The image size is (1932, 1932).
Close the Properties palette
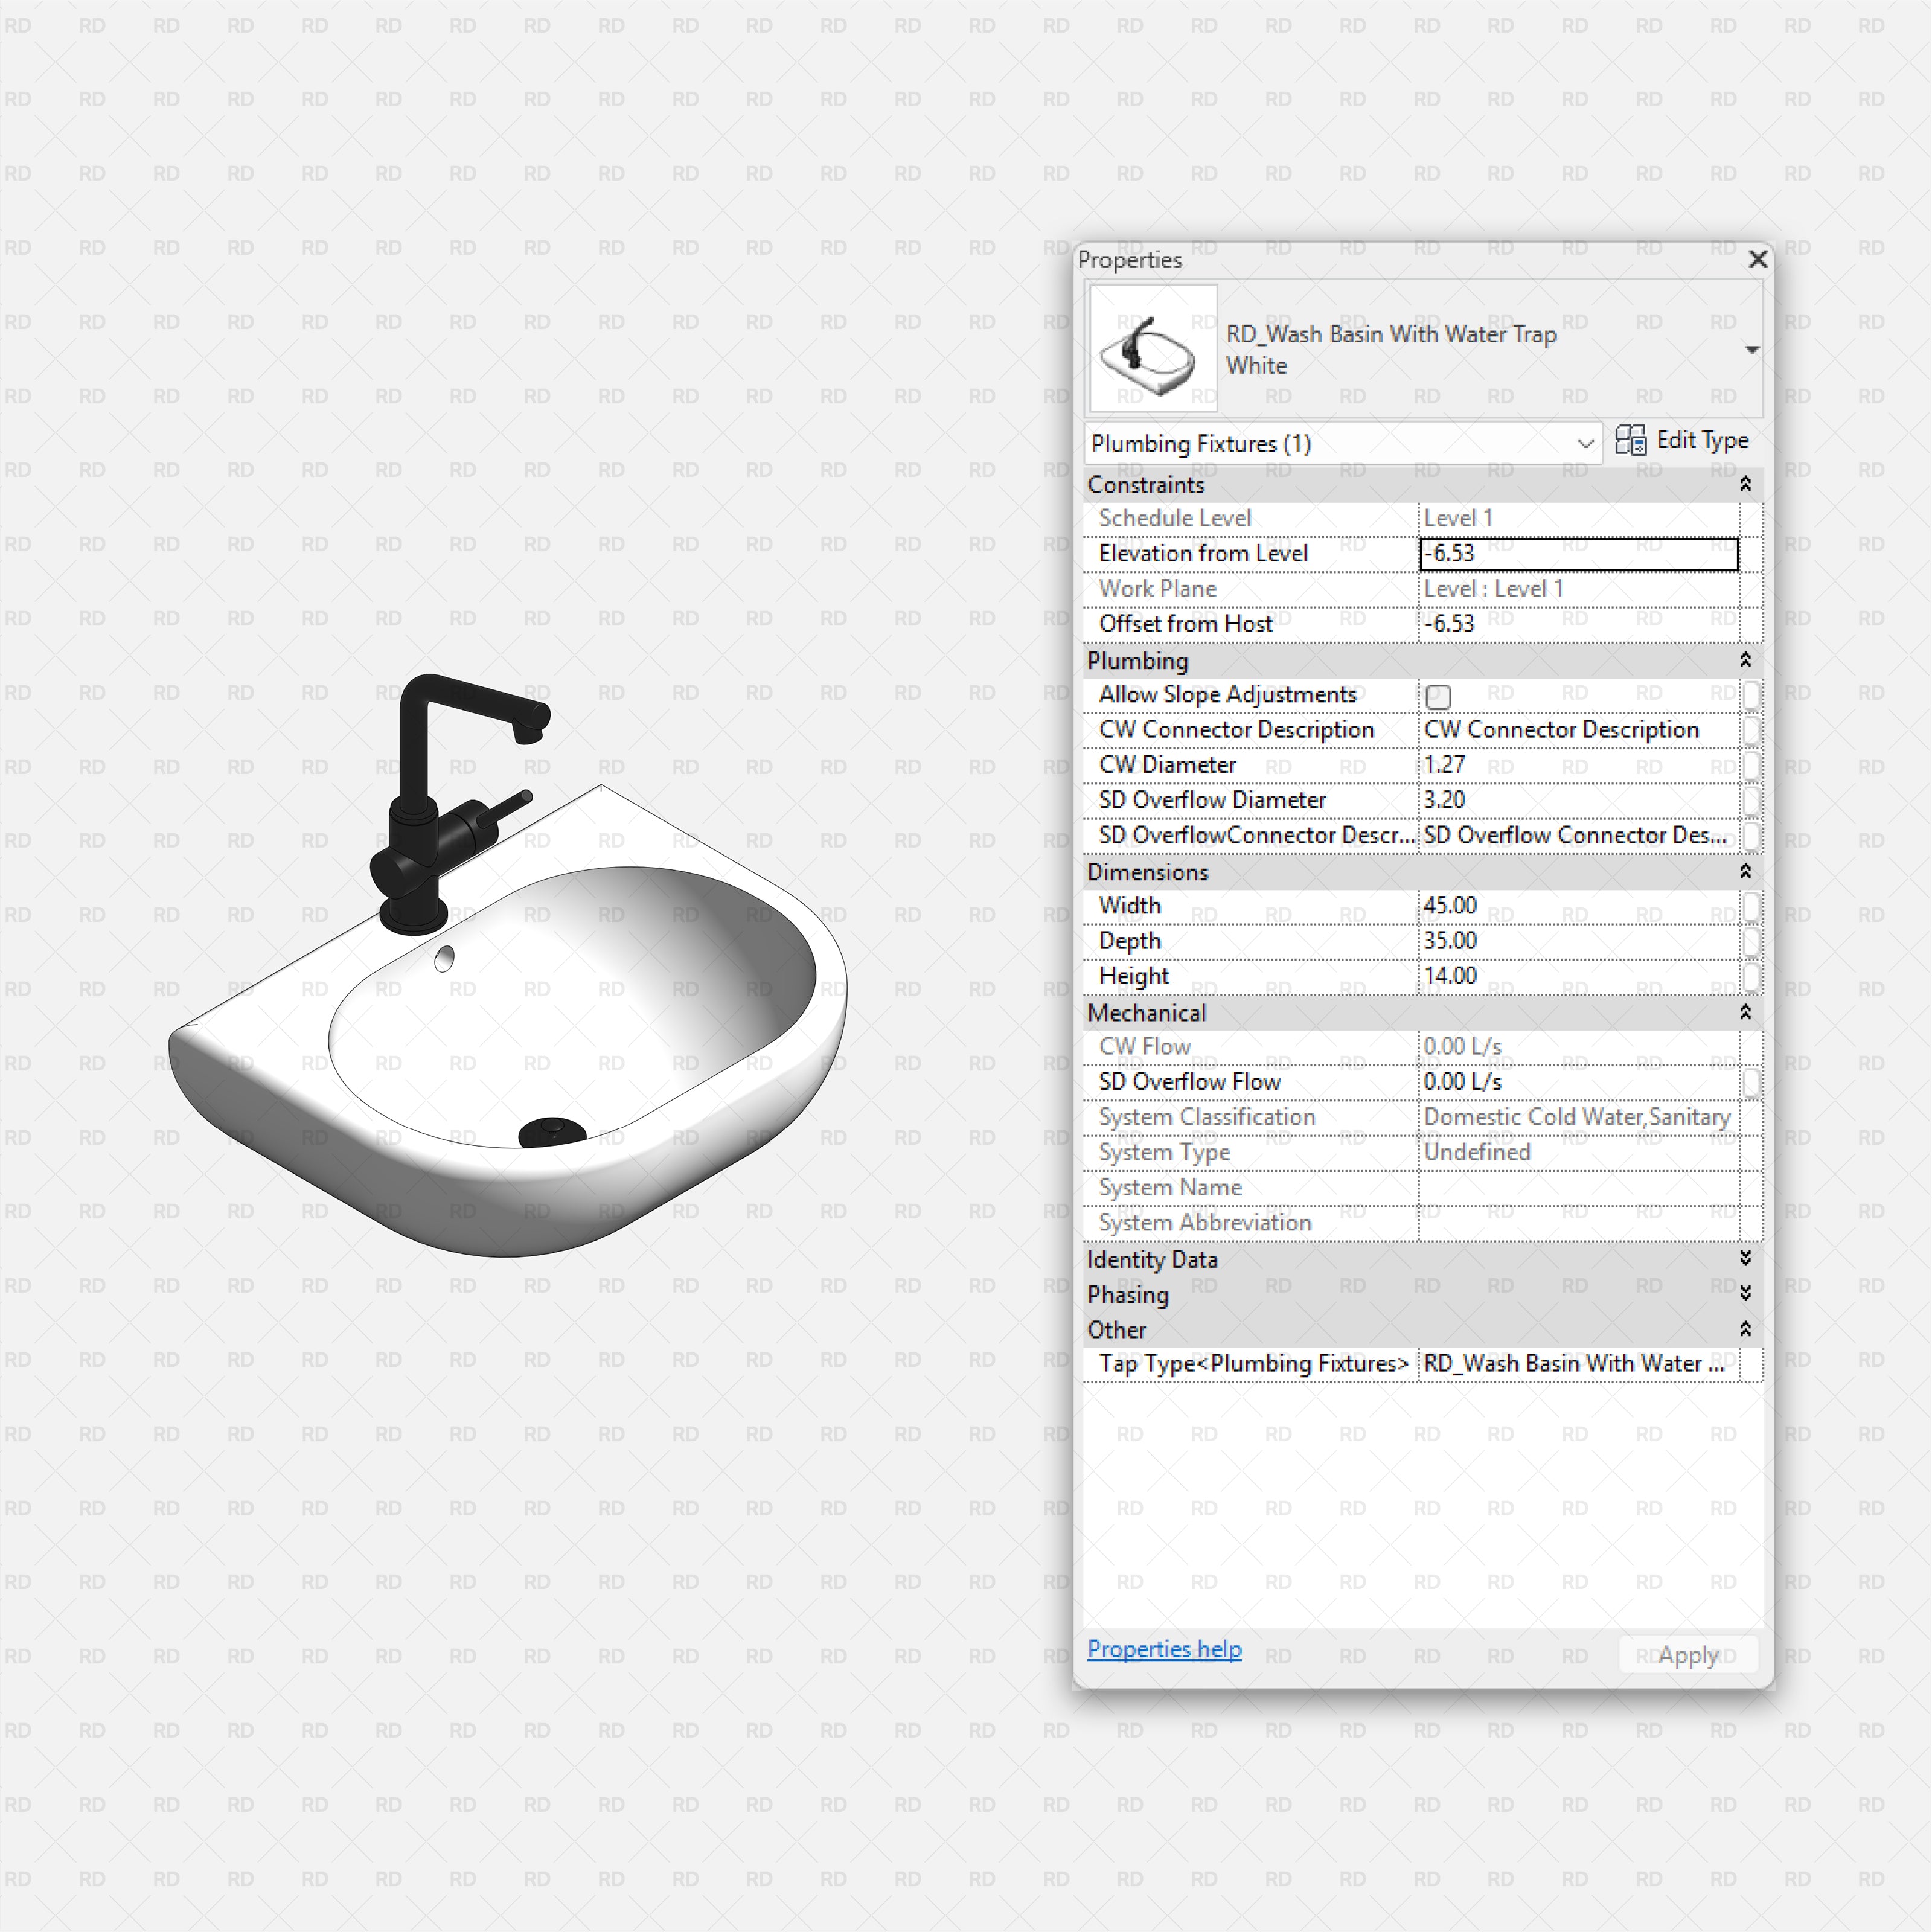[x=1758, y=259]
